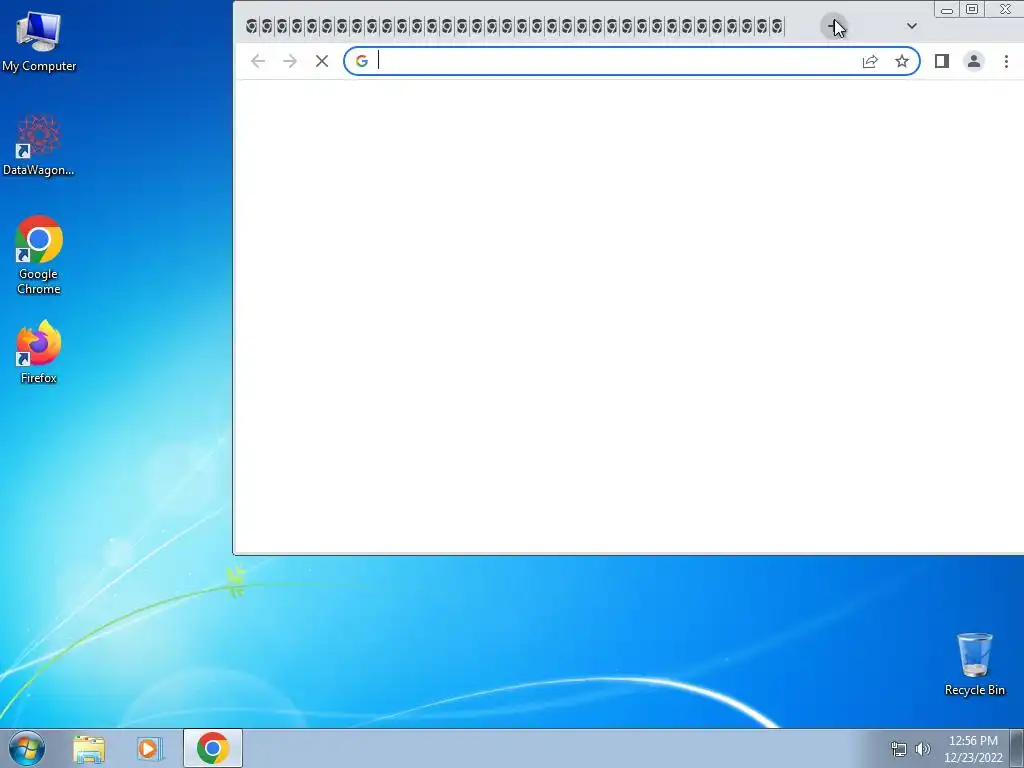Open Windows Media Player from taskbar
This screenshot has width=1024, height=768.
[149, 749]
